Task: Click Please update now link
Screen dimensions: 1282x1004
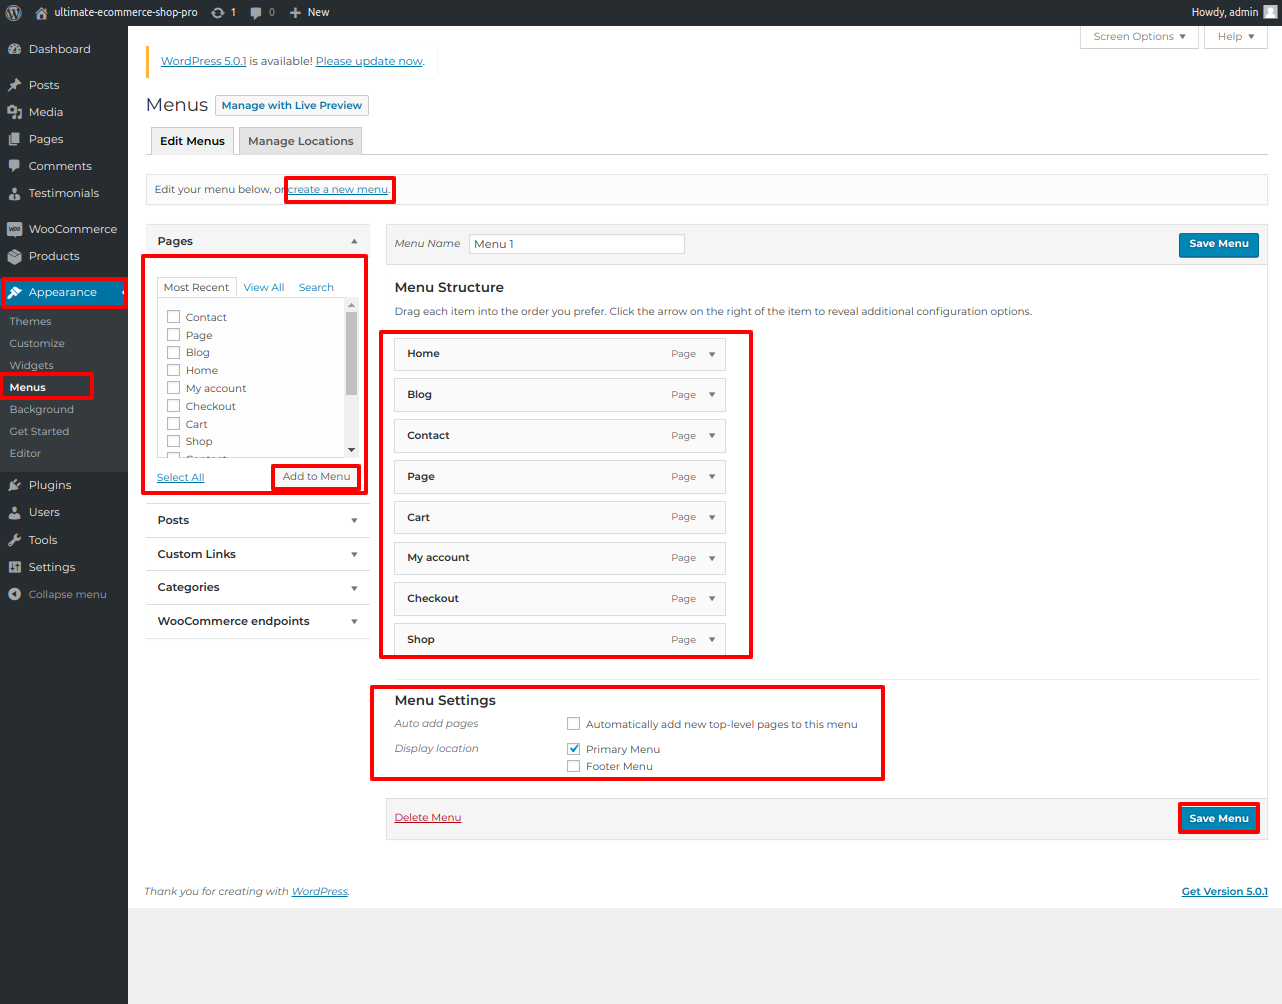Action: [369, 61]
